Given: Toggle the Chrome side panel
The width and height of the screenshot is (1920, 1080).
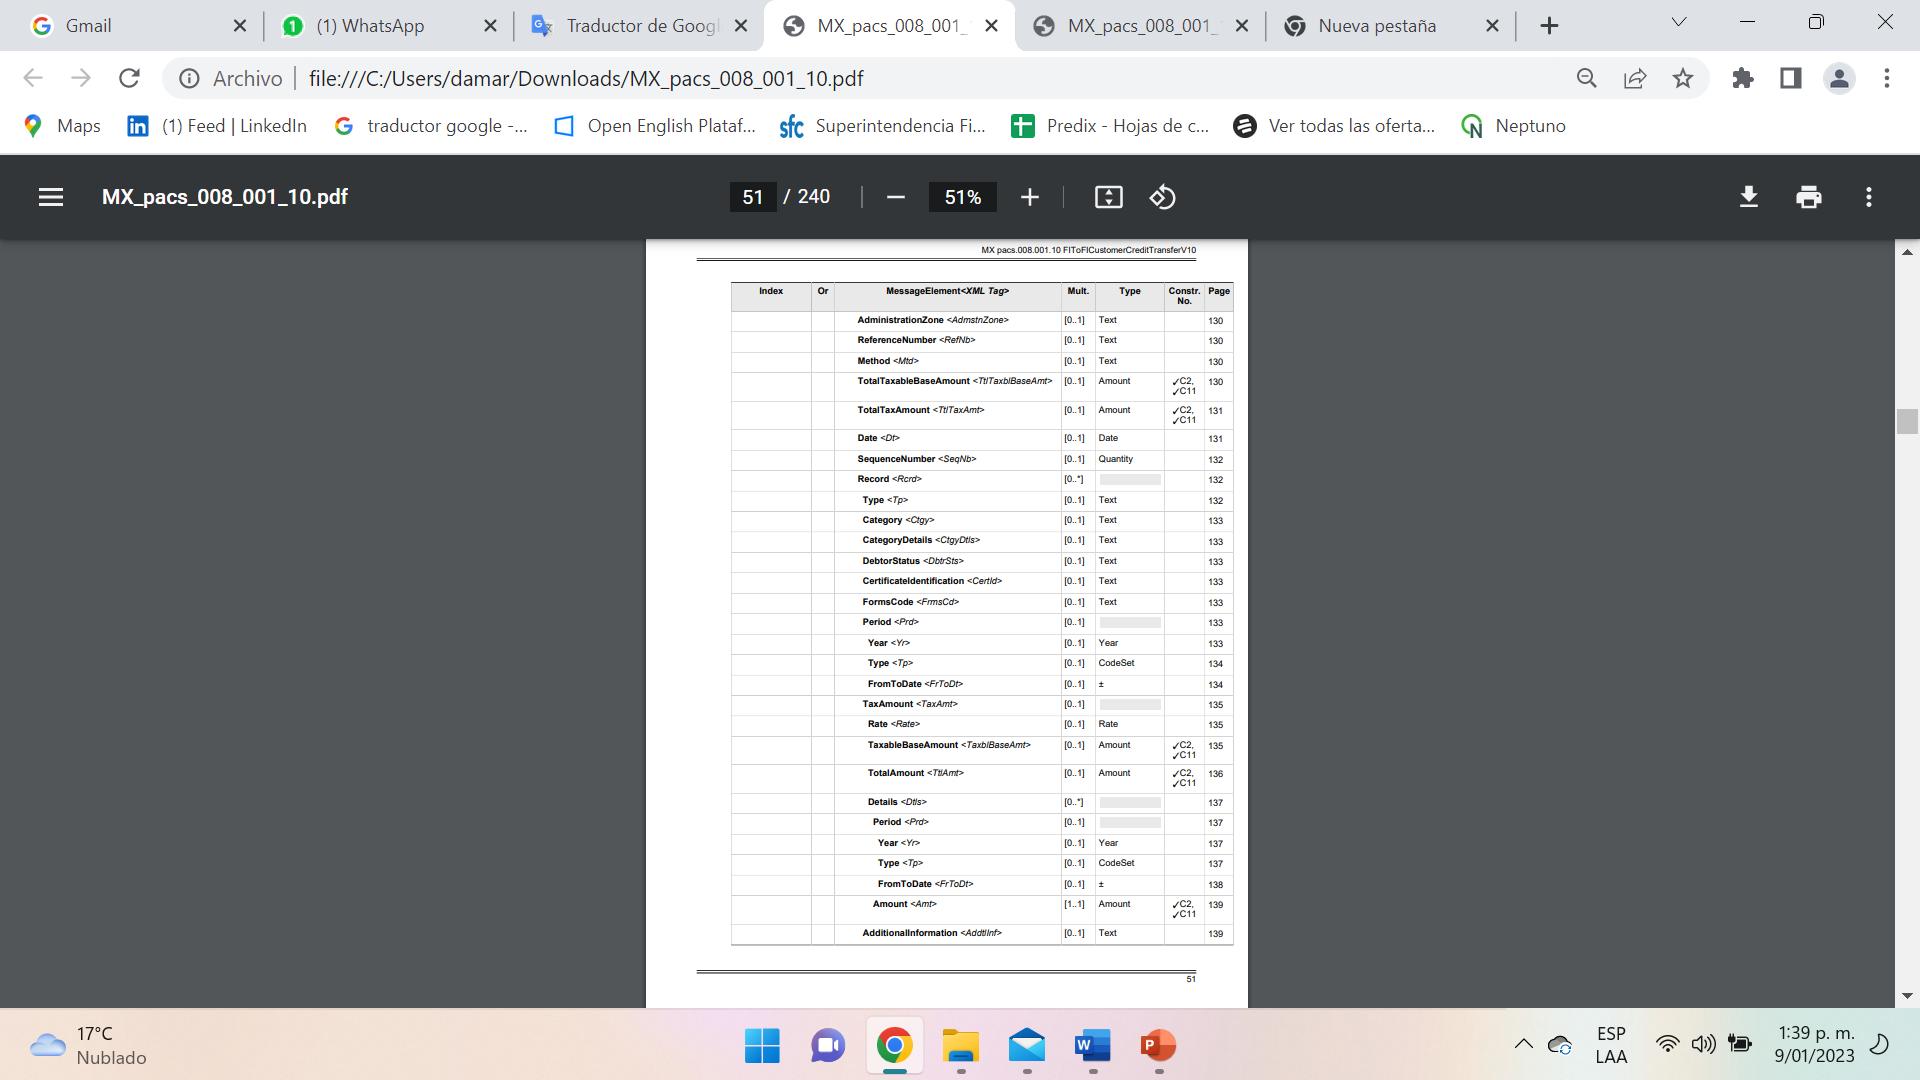Looking at the screenshot, I should point(1791,78).
